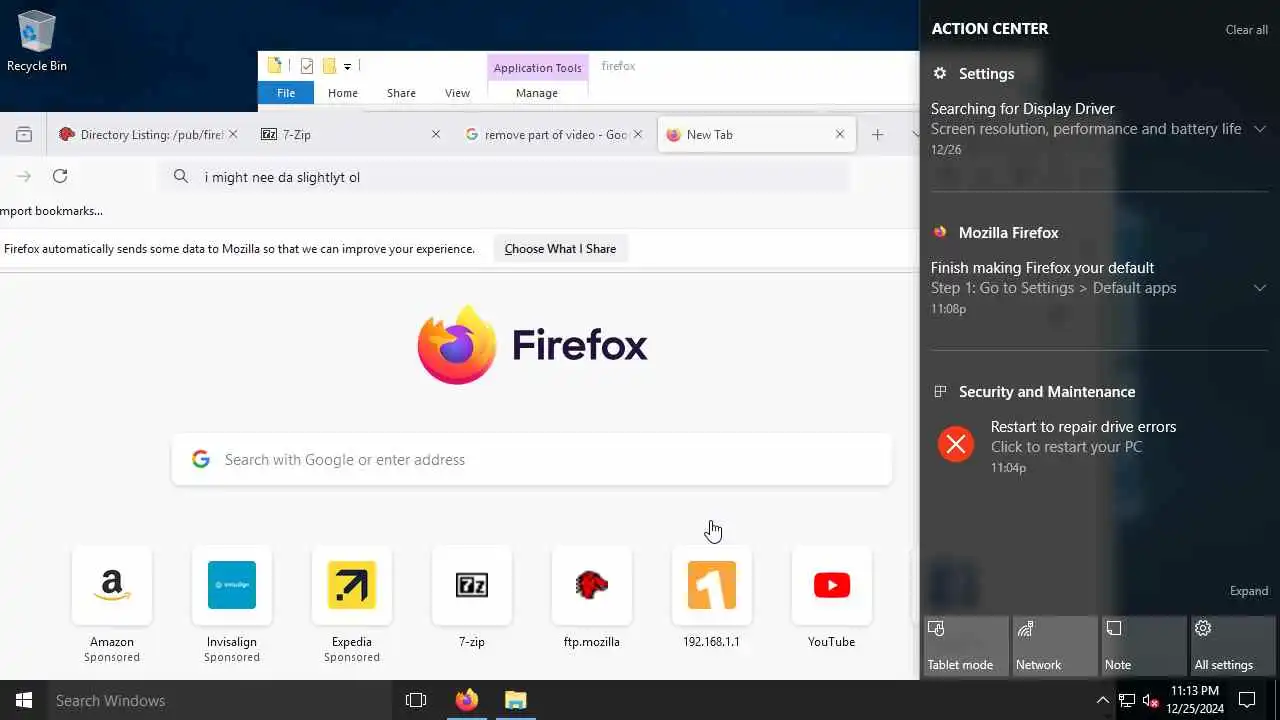Click the Application Tools contextual tab
Viewport: 1280px width, 720px height.
[x=537, y=68]
